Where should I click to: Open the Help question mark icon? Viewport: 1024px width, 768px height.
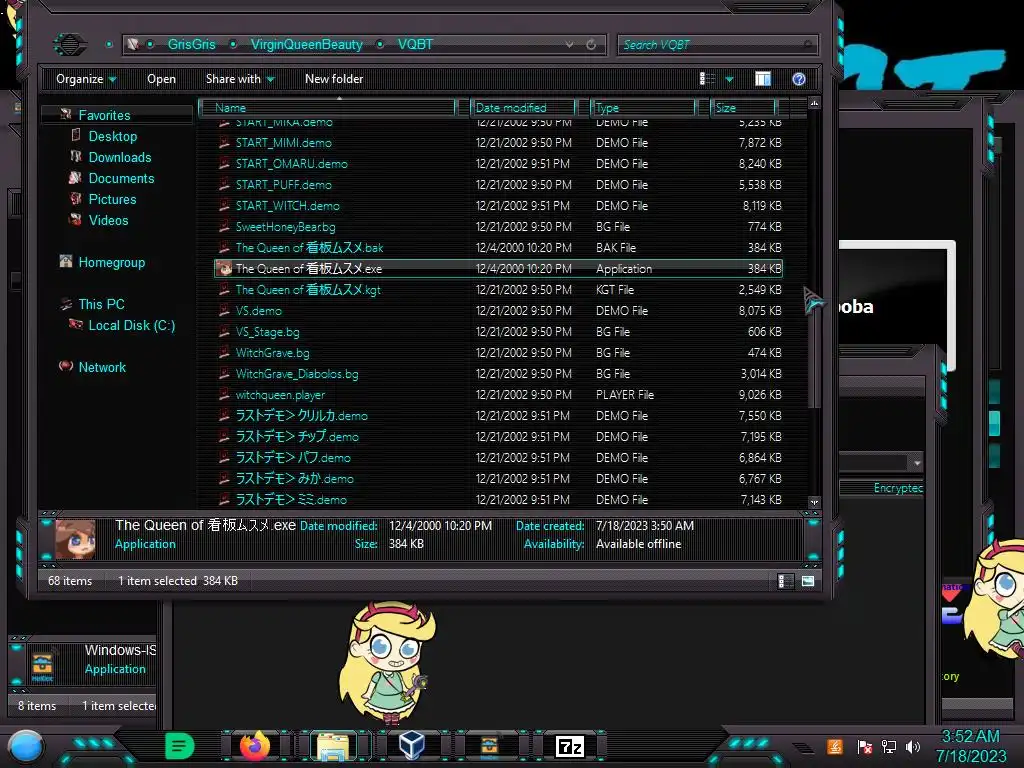(x=799, y=79)
